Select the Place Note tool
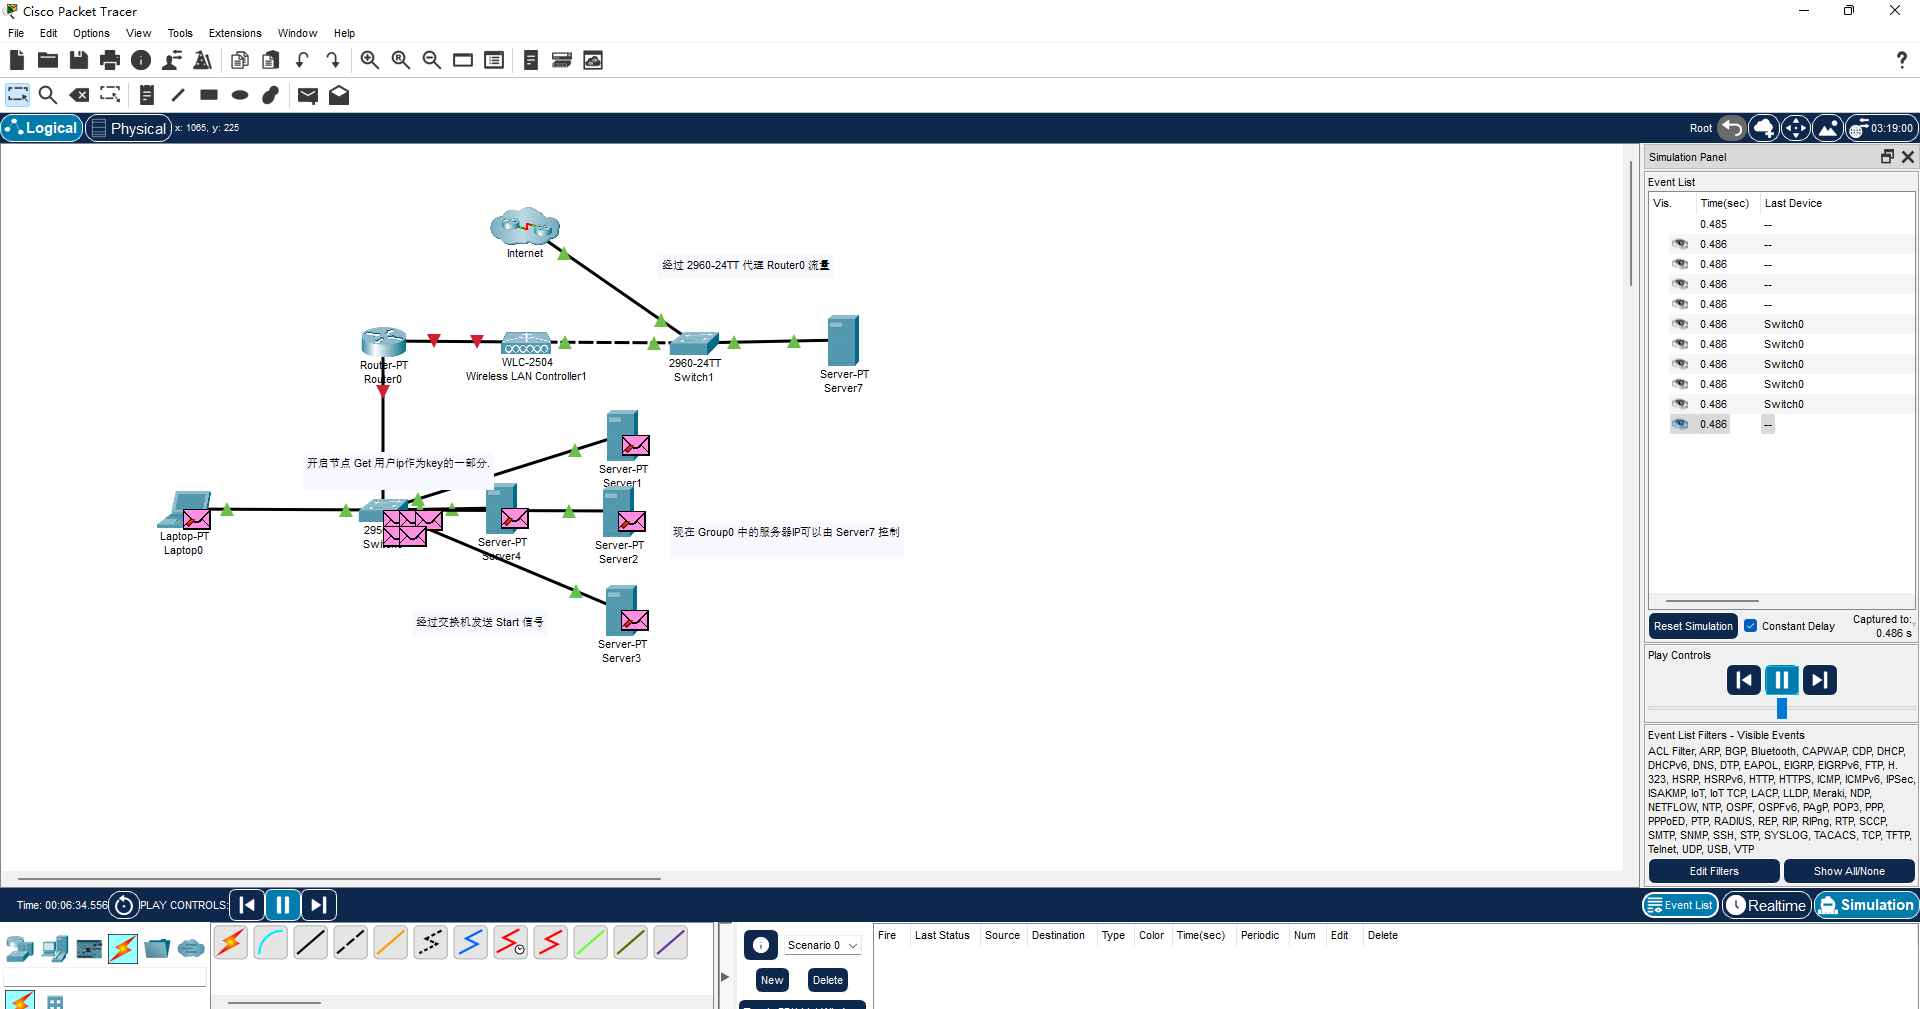1920x1009 pixels. (147, 95)
